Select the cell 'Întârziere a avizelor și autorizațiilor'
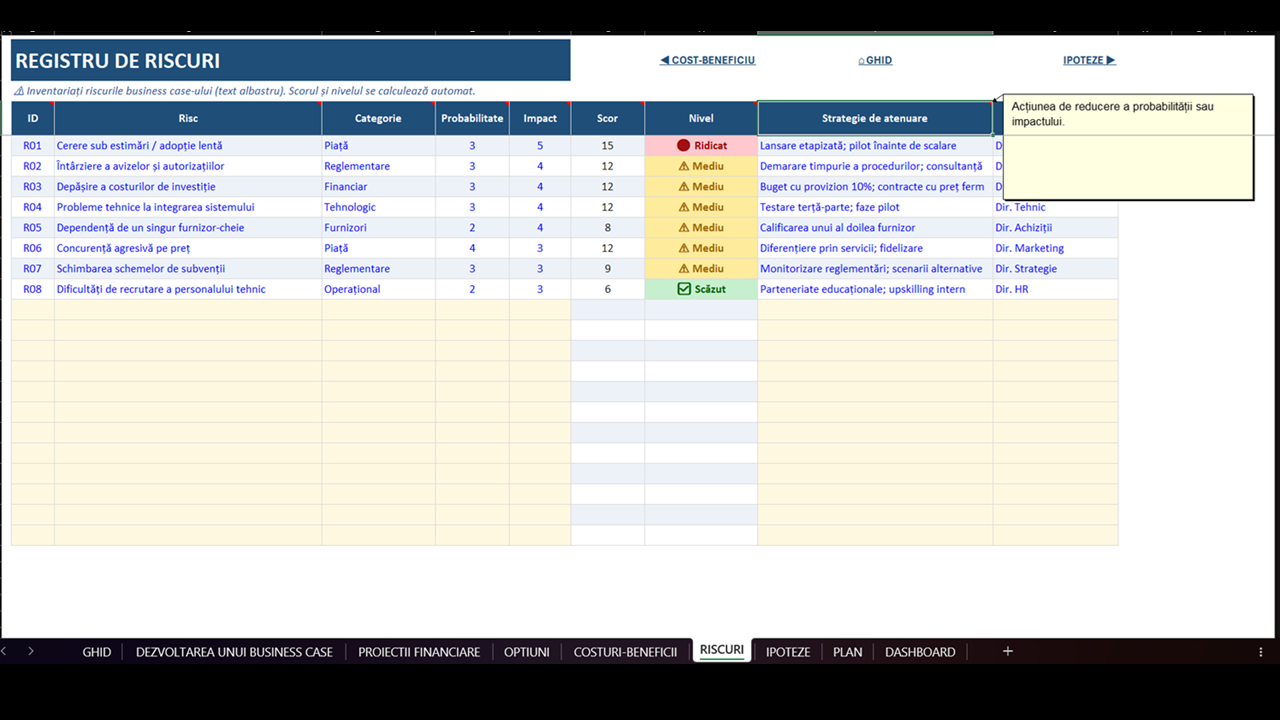The image size is (1280, 720). pos(188,166)
